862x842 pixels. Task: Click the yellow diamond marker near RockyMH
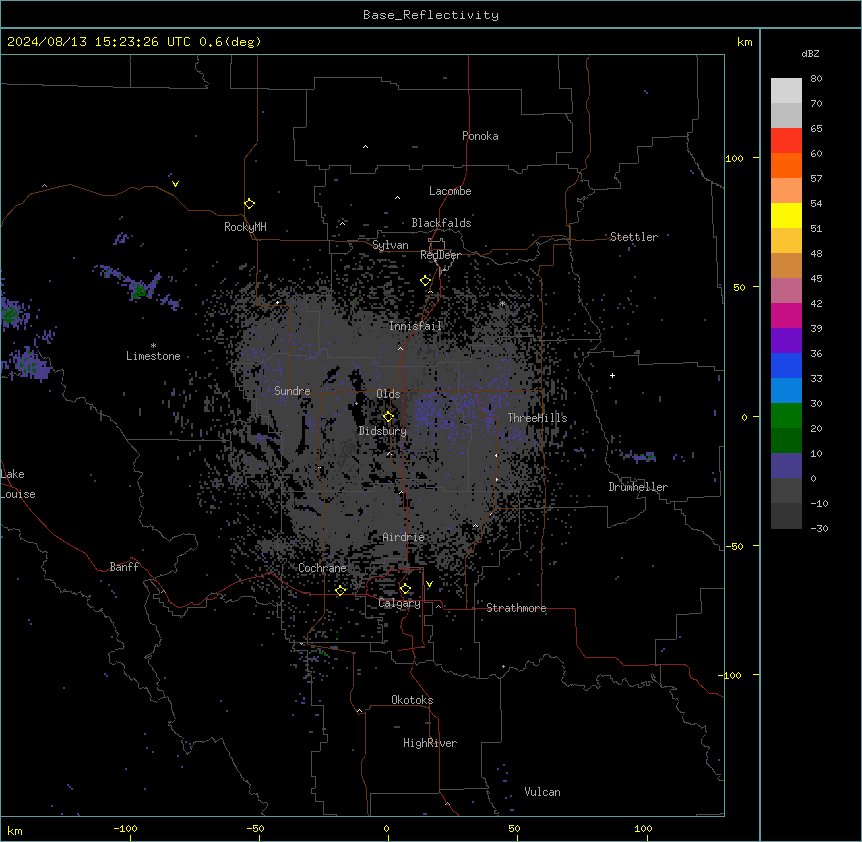(249, 204)
